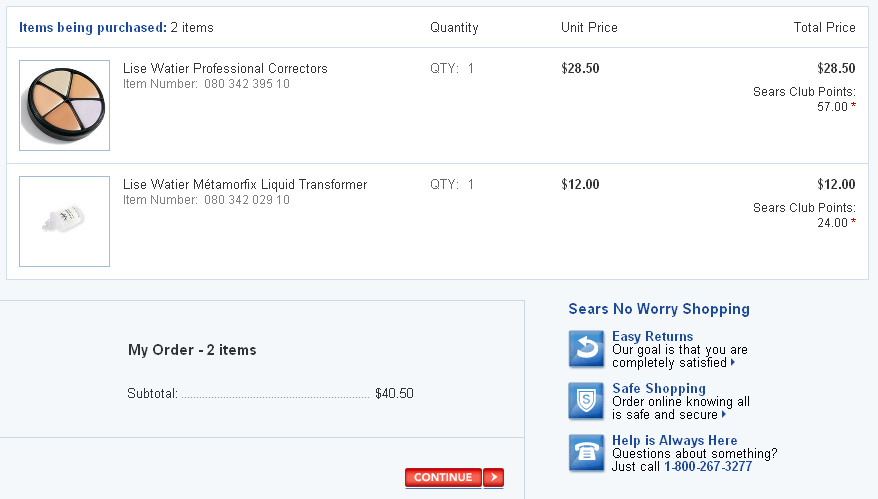The image size is (878, 499).
Task: Click the arrow beside the CONTINUE button
Action: coord(493,477)
